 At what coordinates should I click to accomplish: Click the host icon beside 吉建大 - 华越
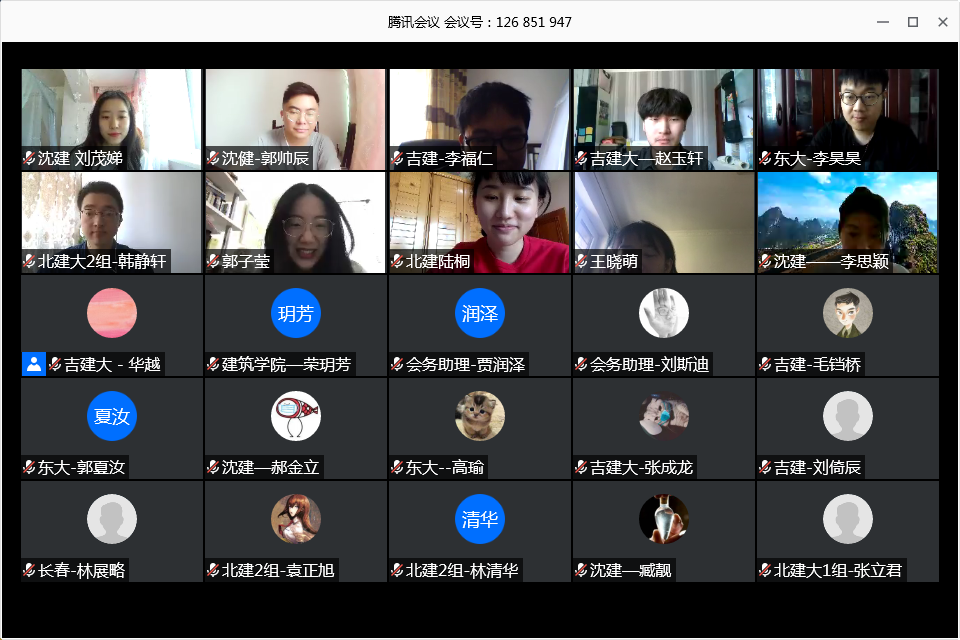[34, 364]
